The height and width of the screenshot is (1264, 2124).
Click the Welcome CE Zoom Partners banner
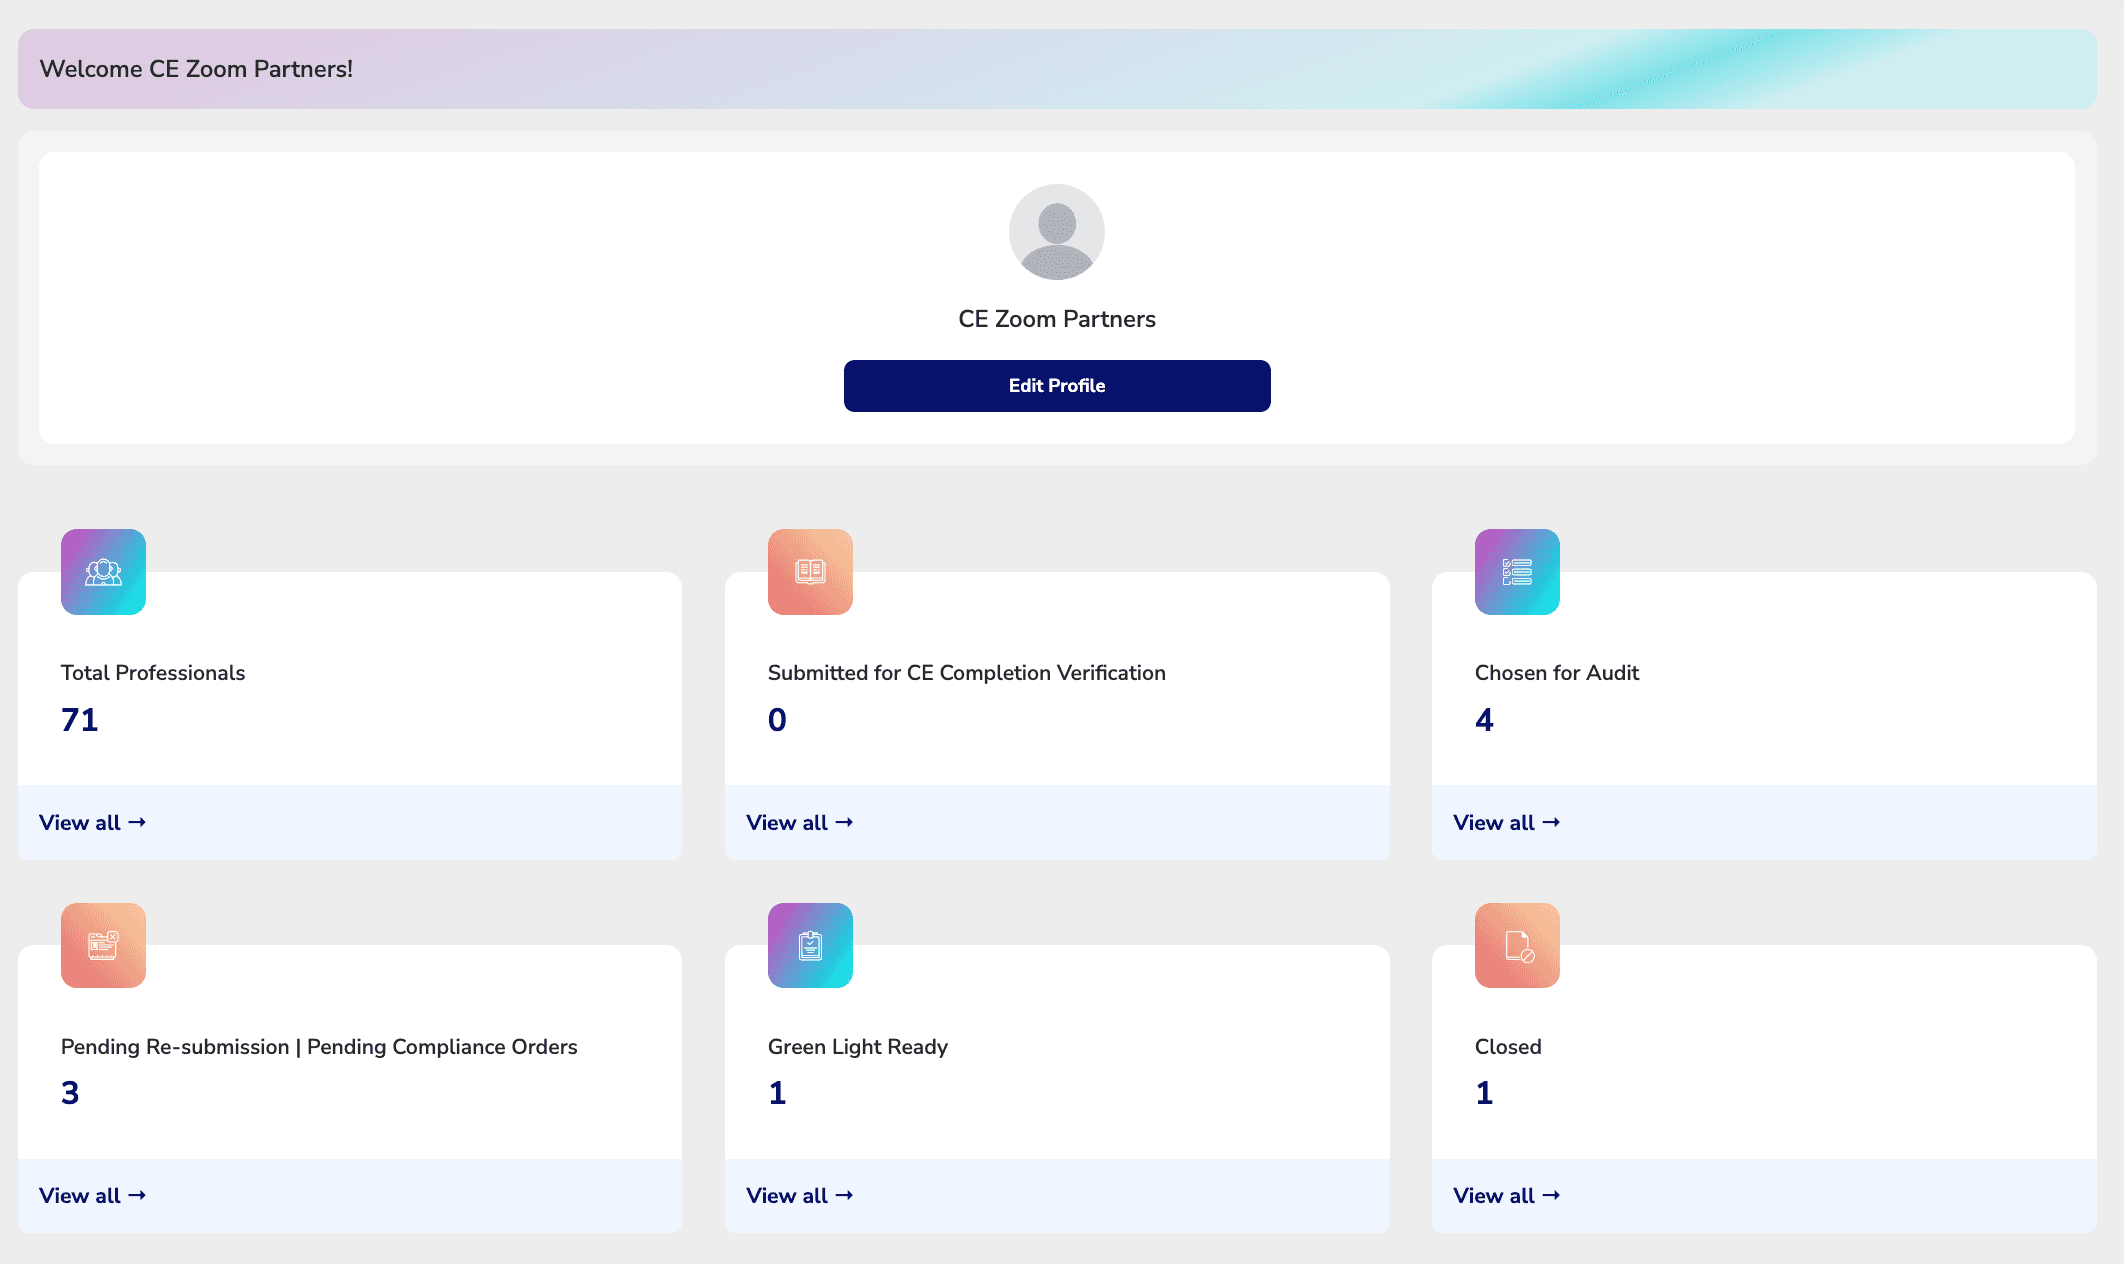point(196,69)
